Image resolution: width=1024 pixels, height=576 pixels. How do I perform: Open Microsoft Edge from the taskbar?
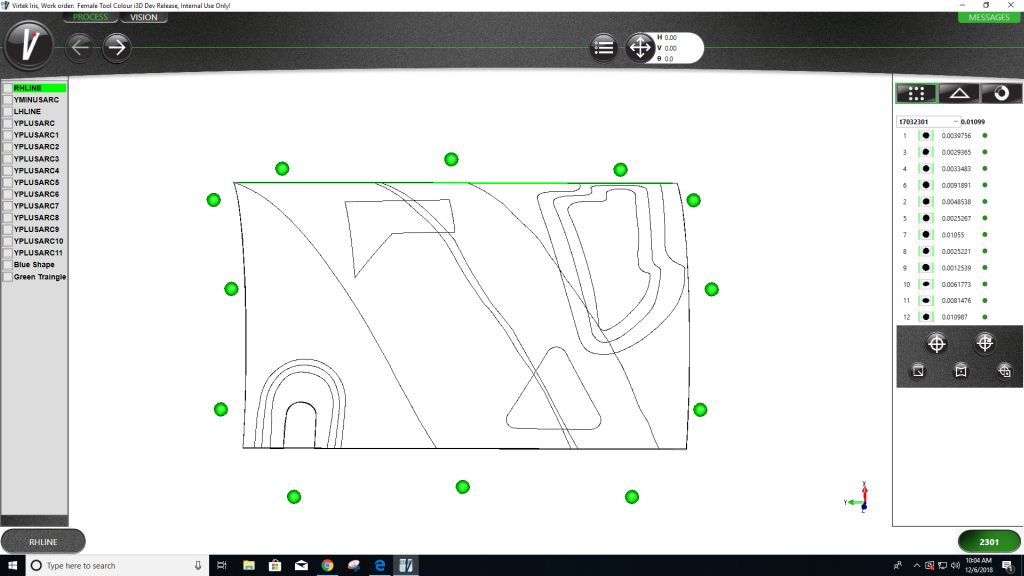[379, 566]
